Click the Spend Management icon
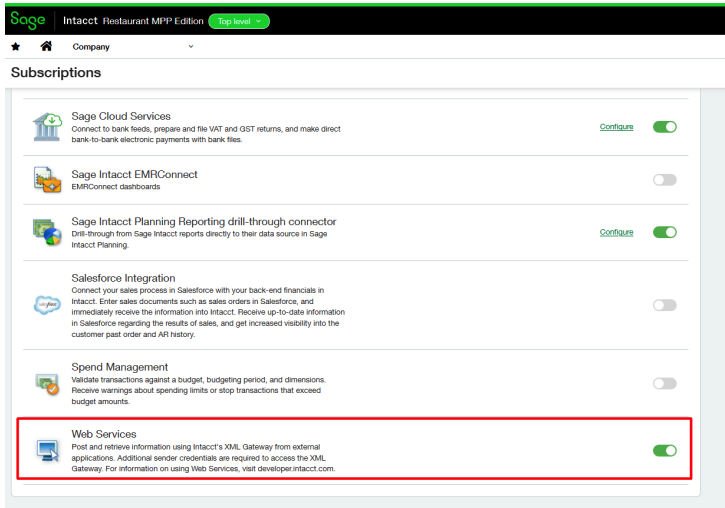The height and width of the screenshot is (508, 725). point(47,384)
